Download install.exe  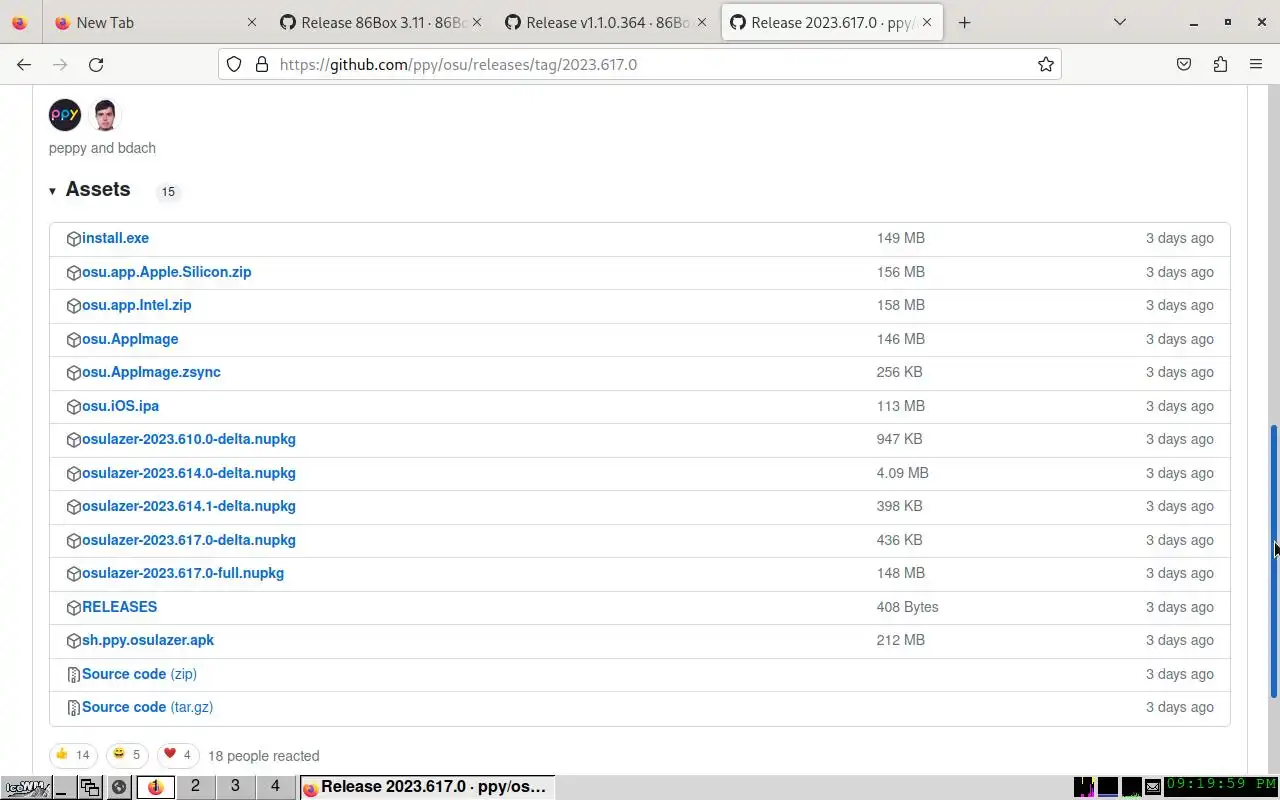pyautogui.click(x=115, y=238)
